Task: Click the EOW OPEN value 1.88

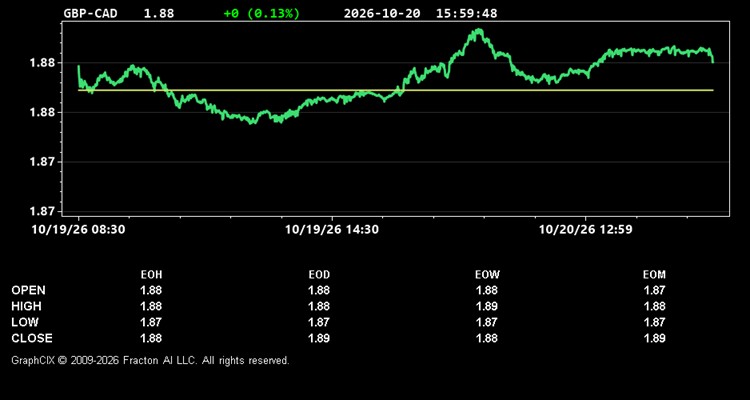Action: (x=487, y=290)
